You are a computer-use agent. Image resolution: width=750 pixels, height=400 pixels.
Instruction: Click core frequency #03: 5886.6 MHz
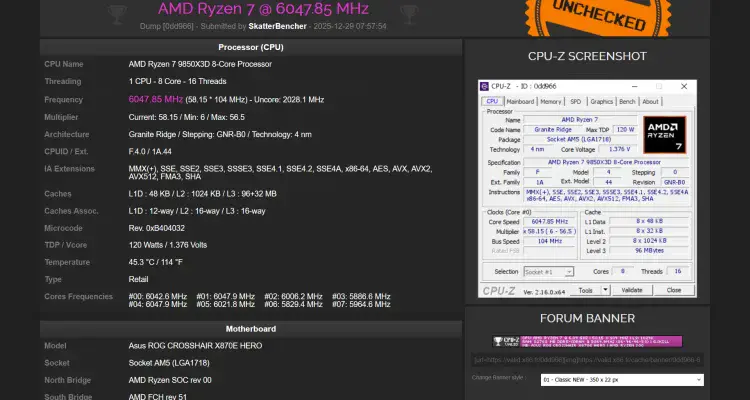tap(361, 297)
